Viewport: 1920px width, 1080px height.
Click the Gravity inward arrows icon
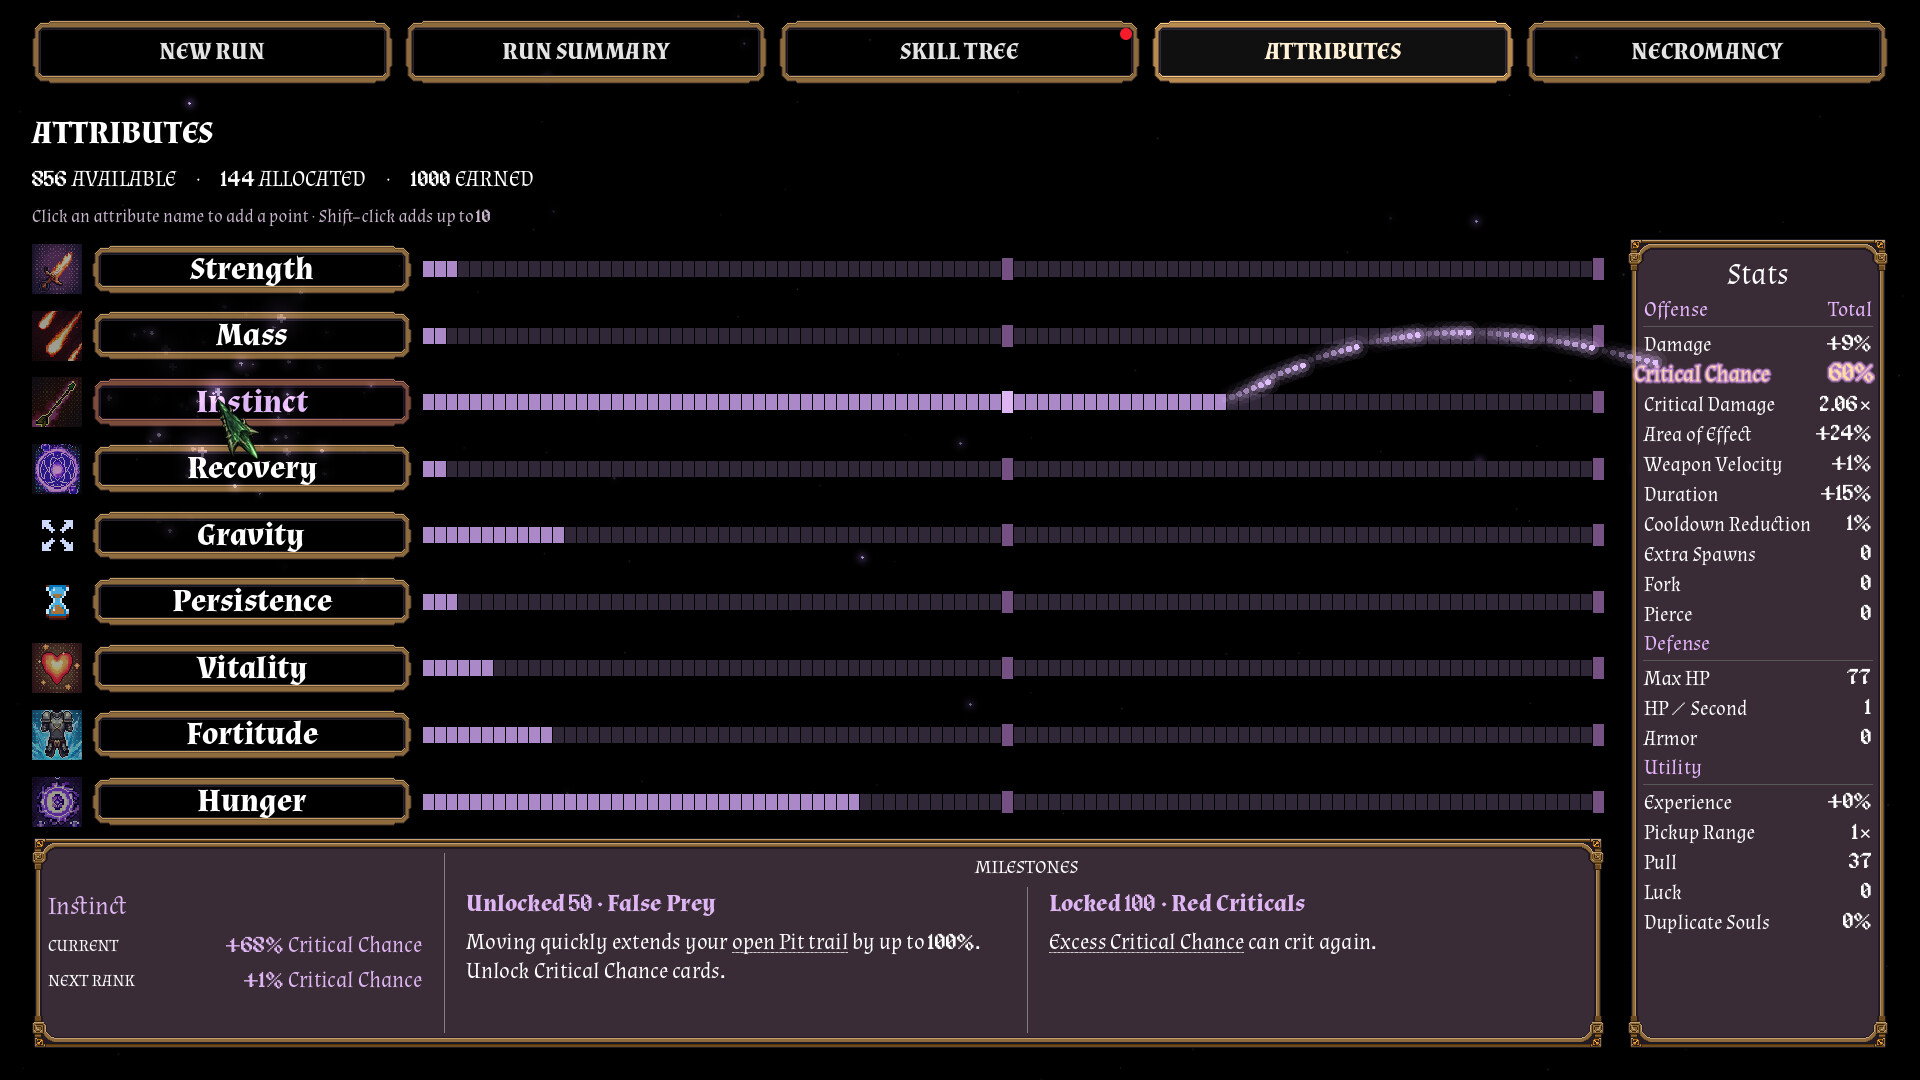(57, 535)
